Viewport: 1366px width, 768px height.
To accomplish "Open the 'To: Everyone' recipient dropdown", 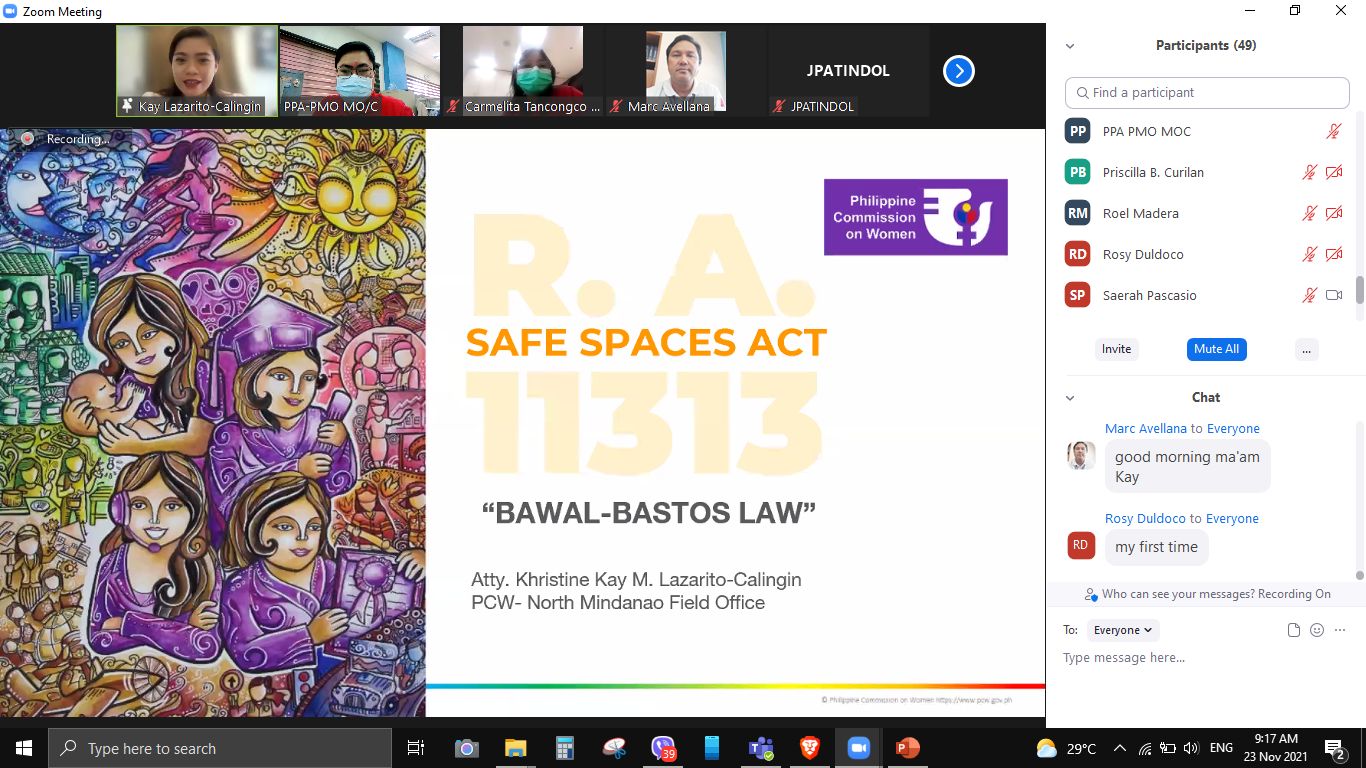I will click(1122, 630).
